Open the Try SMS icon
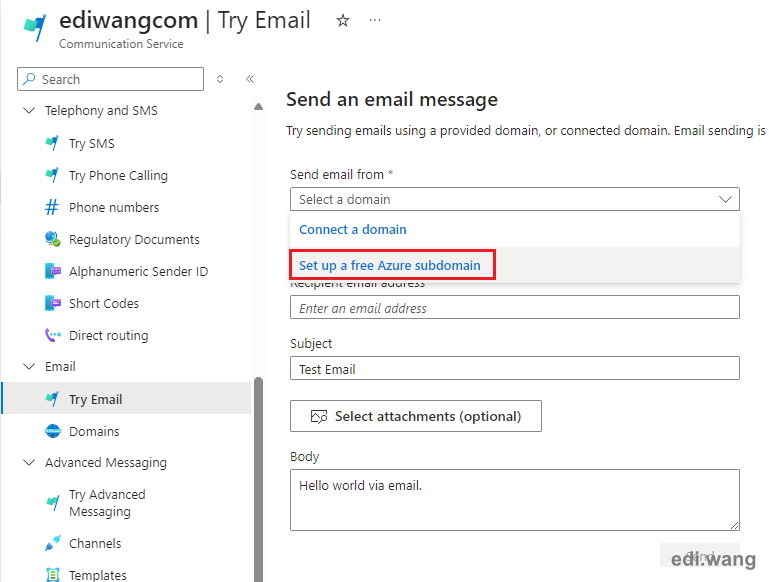The height and width of the screenshot is (582, 769). [x=52, y=143]
